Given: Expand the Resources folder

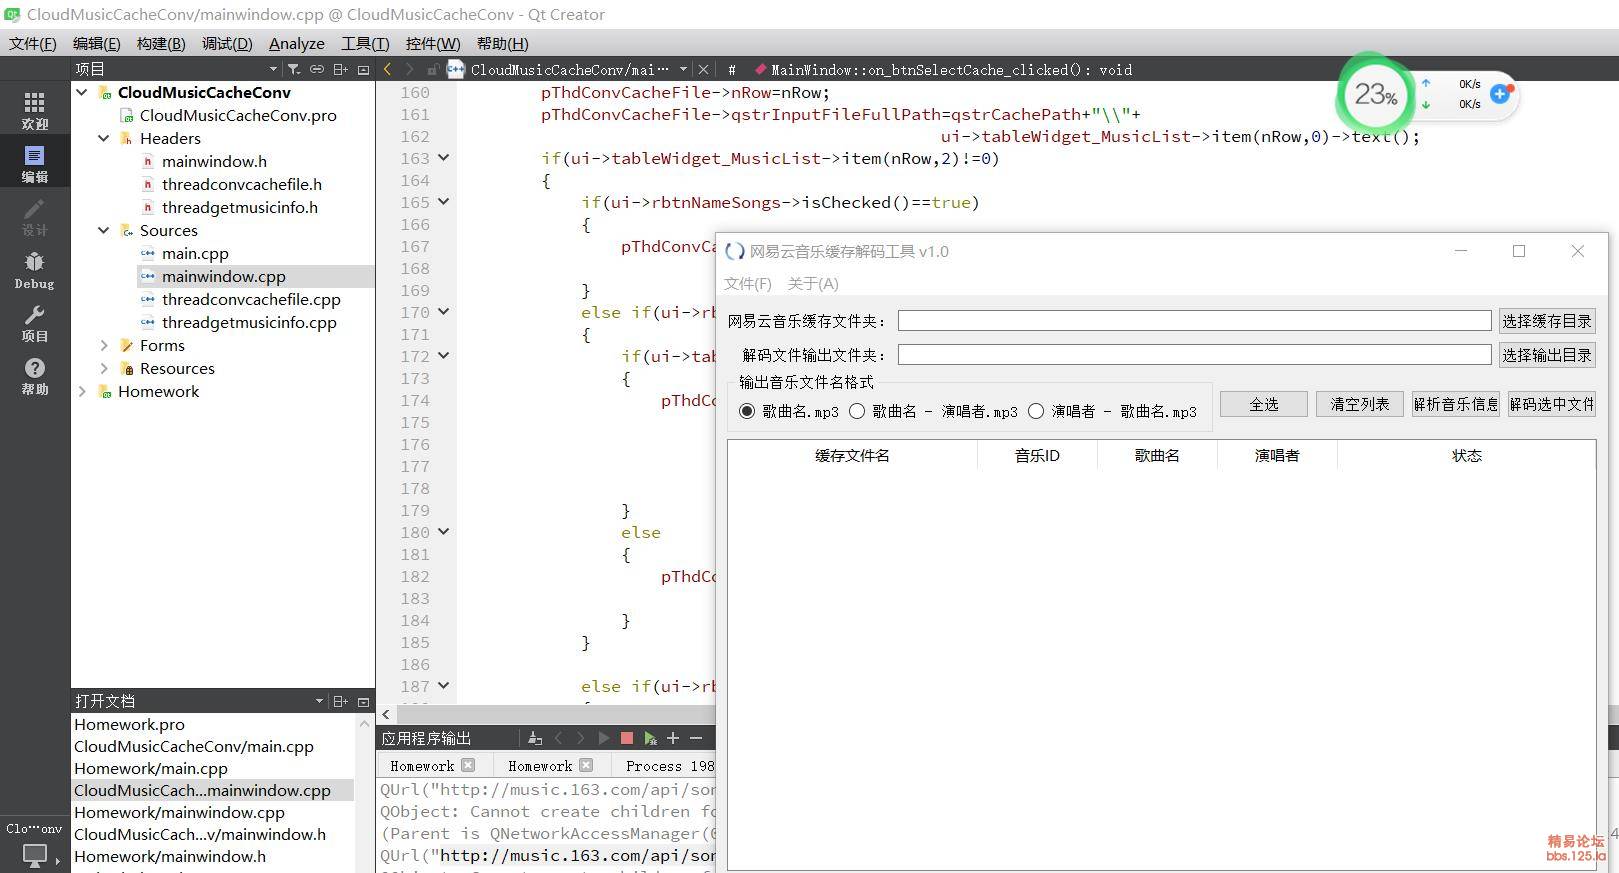Looking at the screenshot, I should (x=104, y=368).
